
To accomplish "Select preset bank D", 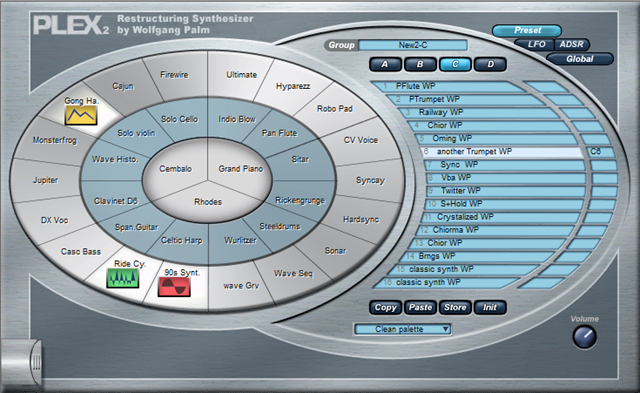I will coord(491,64).
